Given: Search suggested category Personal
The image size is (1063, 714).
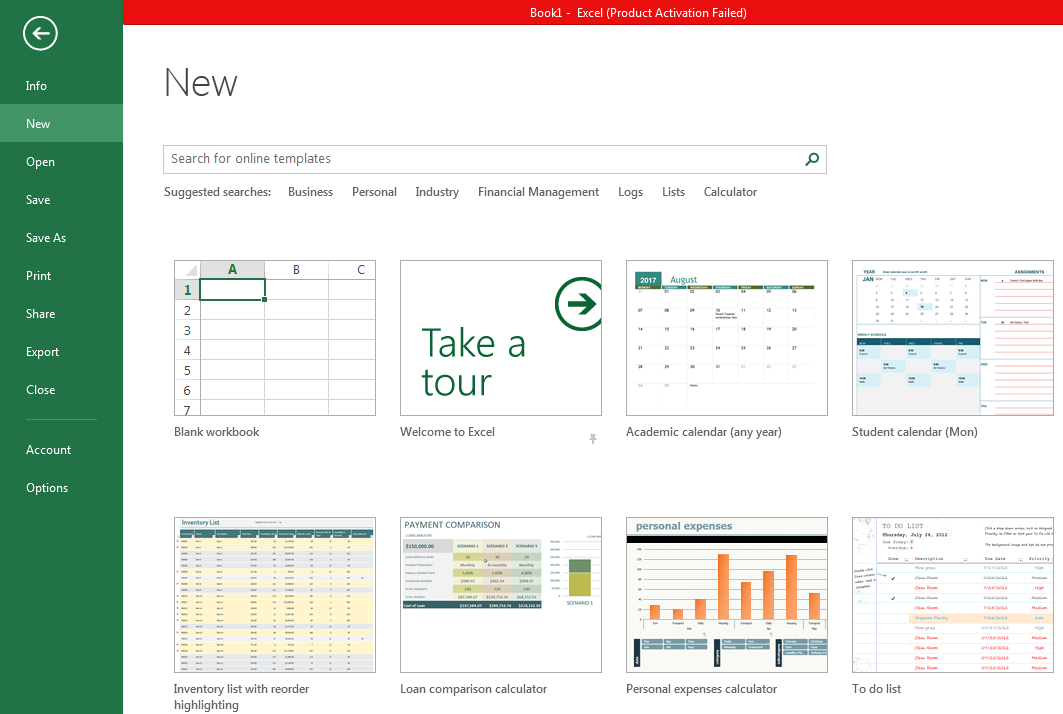Looking at the screenshot, I should pyautogui.click(x=374, y=192).
